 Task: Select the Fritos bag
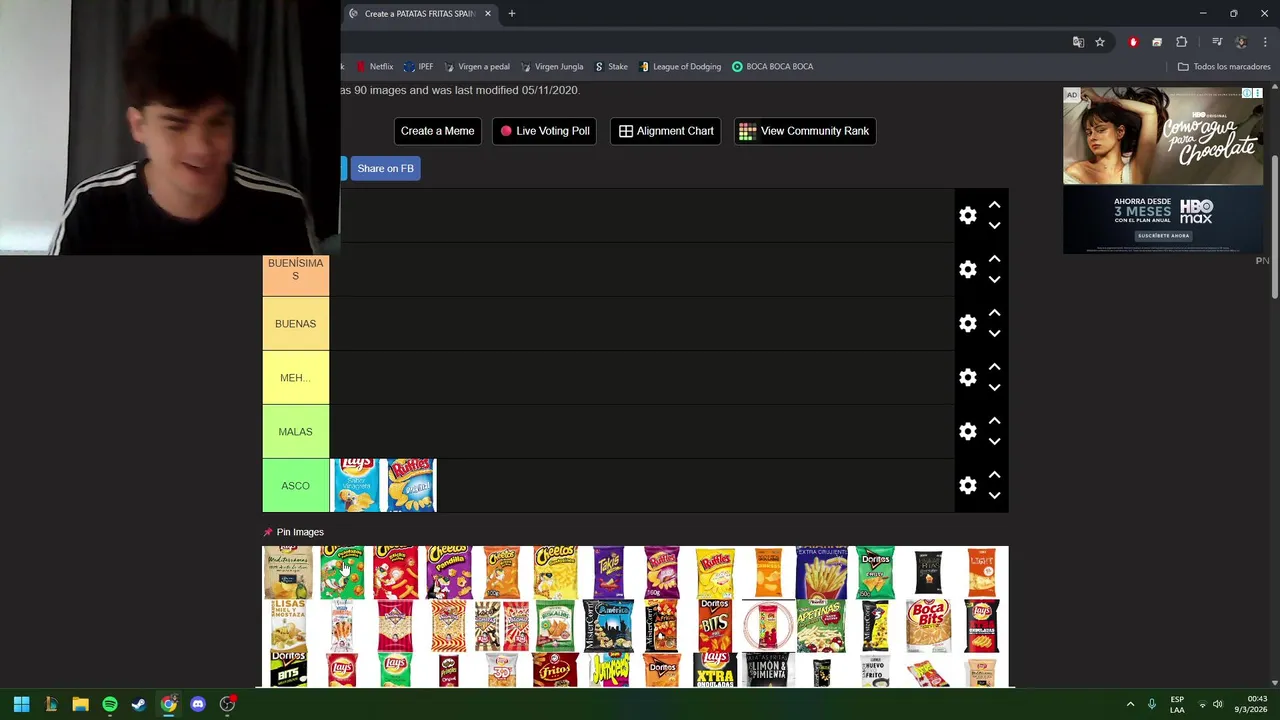(555, 670)
